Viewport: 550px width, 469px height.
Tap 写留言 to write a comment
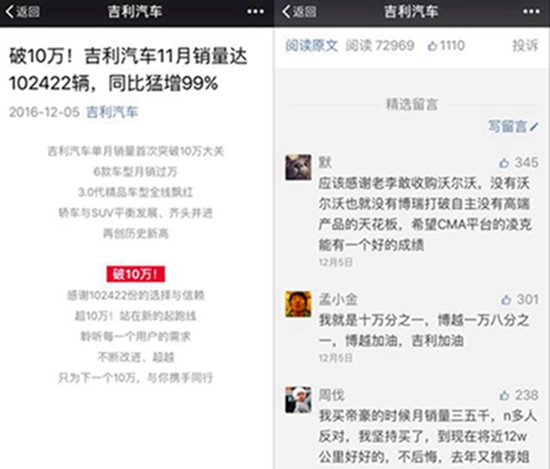(x=508, y=127)
